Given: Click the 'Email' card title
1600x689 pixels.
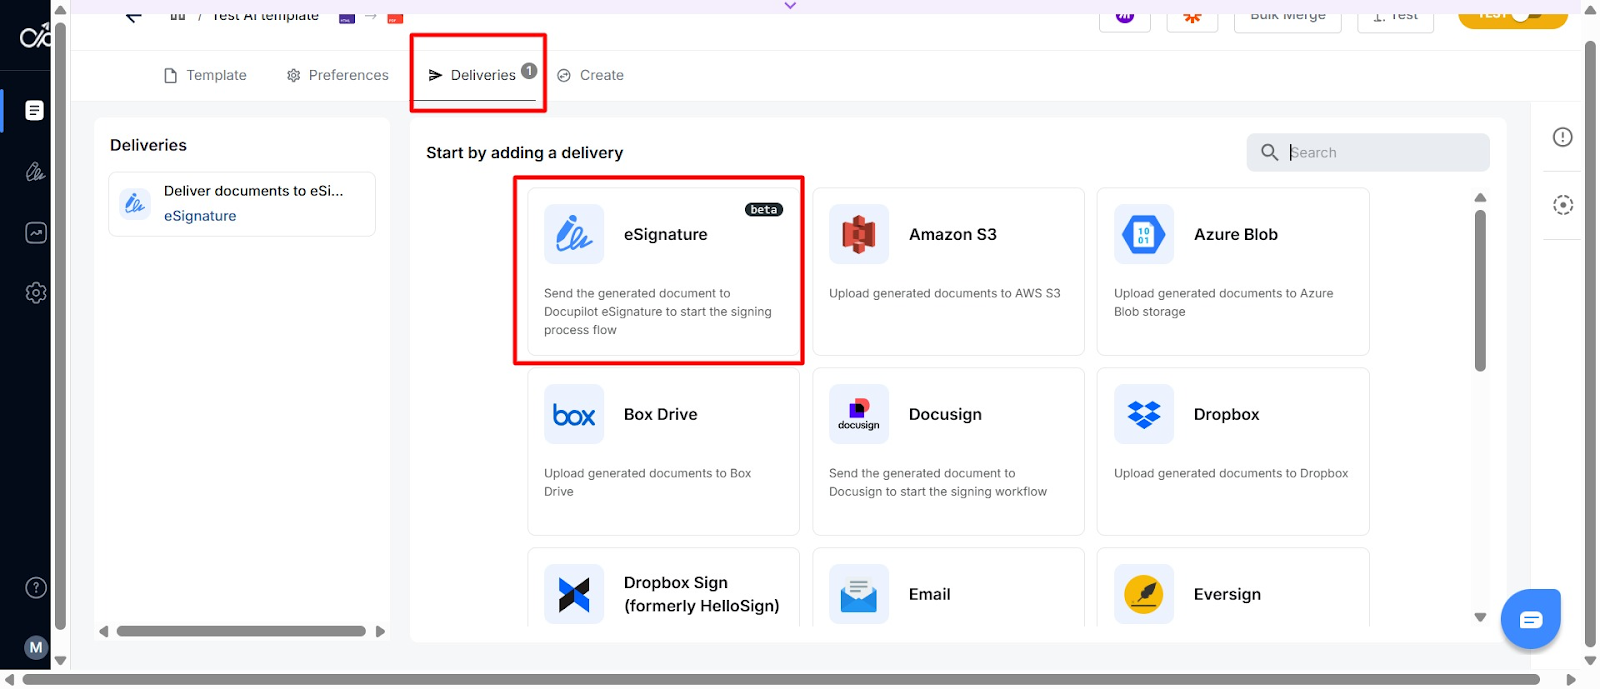Looking at the screenshot, I should pyautogui.click(x=930, y=594).
